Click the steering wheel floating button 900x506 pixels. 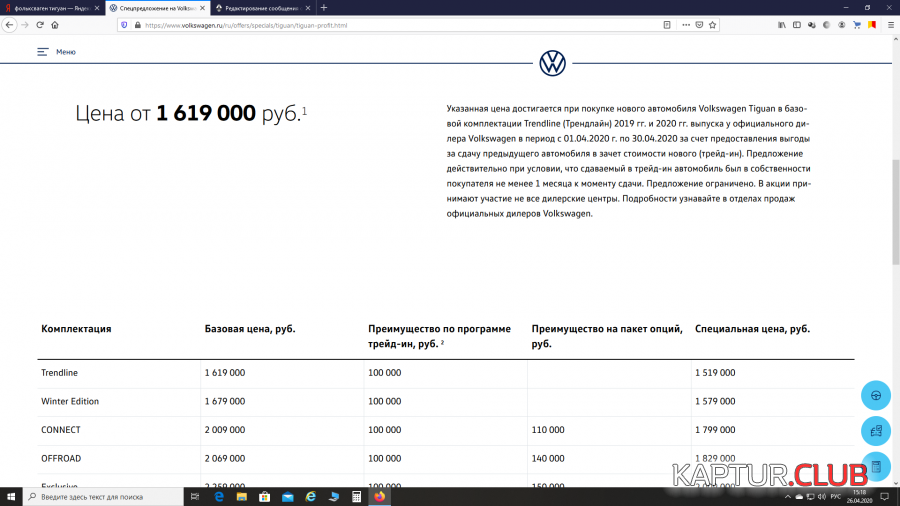[876, 395]
